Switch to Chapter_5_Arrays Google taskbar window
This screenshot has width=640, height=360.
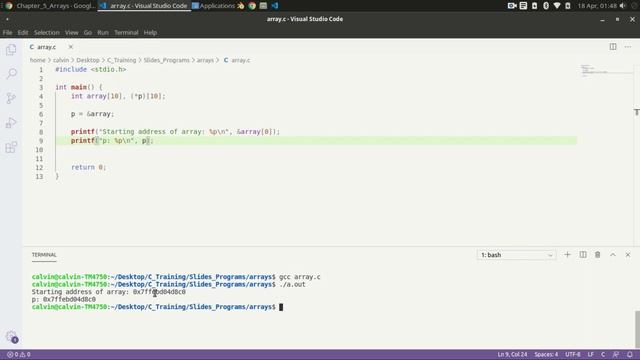pos(51,6)
